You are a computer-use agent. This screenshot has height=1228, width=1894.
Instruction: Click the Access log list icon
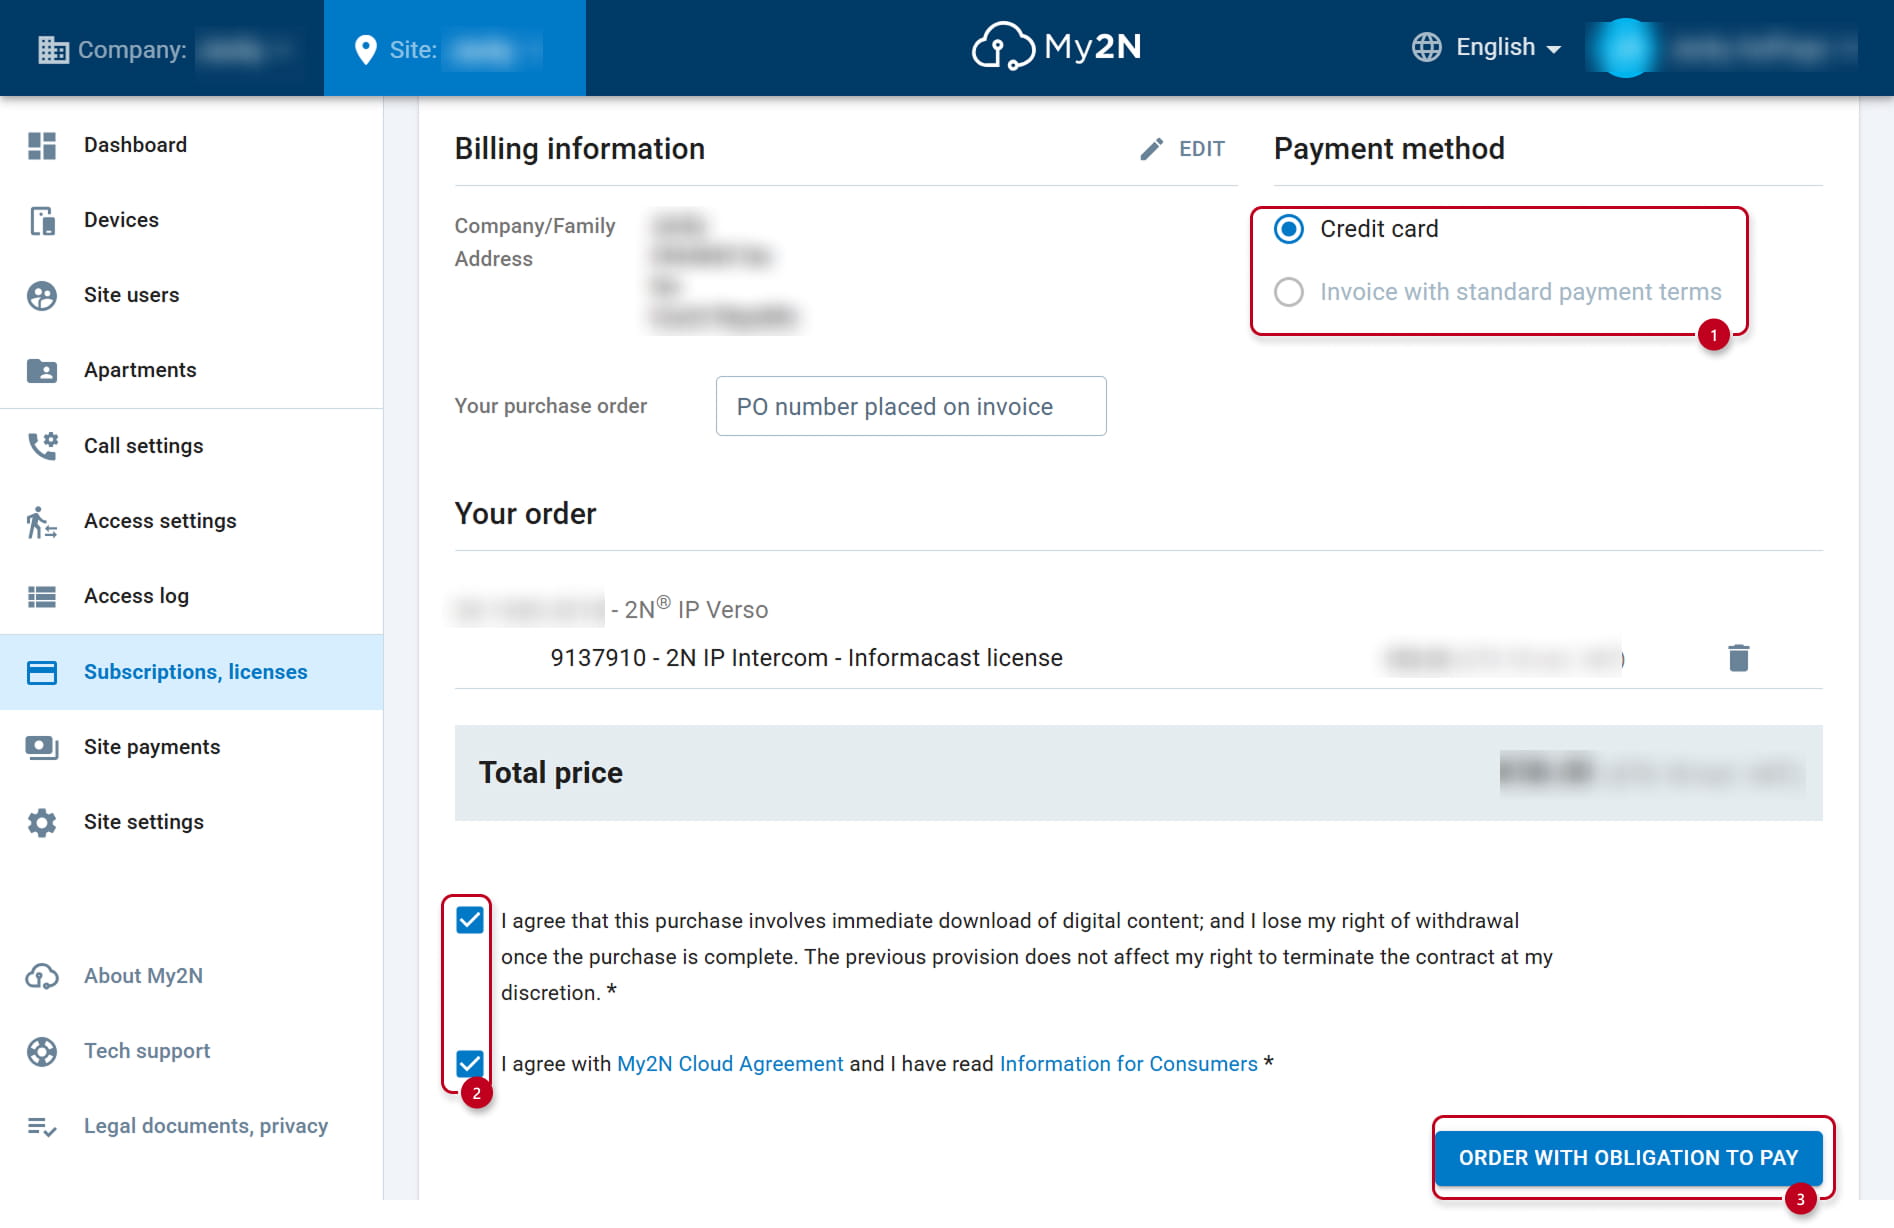point(42,596)
